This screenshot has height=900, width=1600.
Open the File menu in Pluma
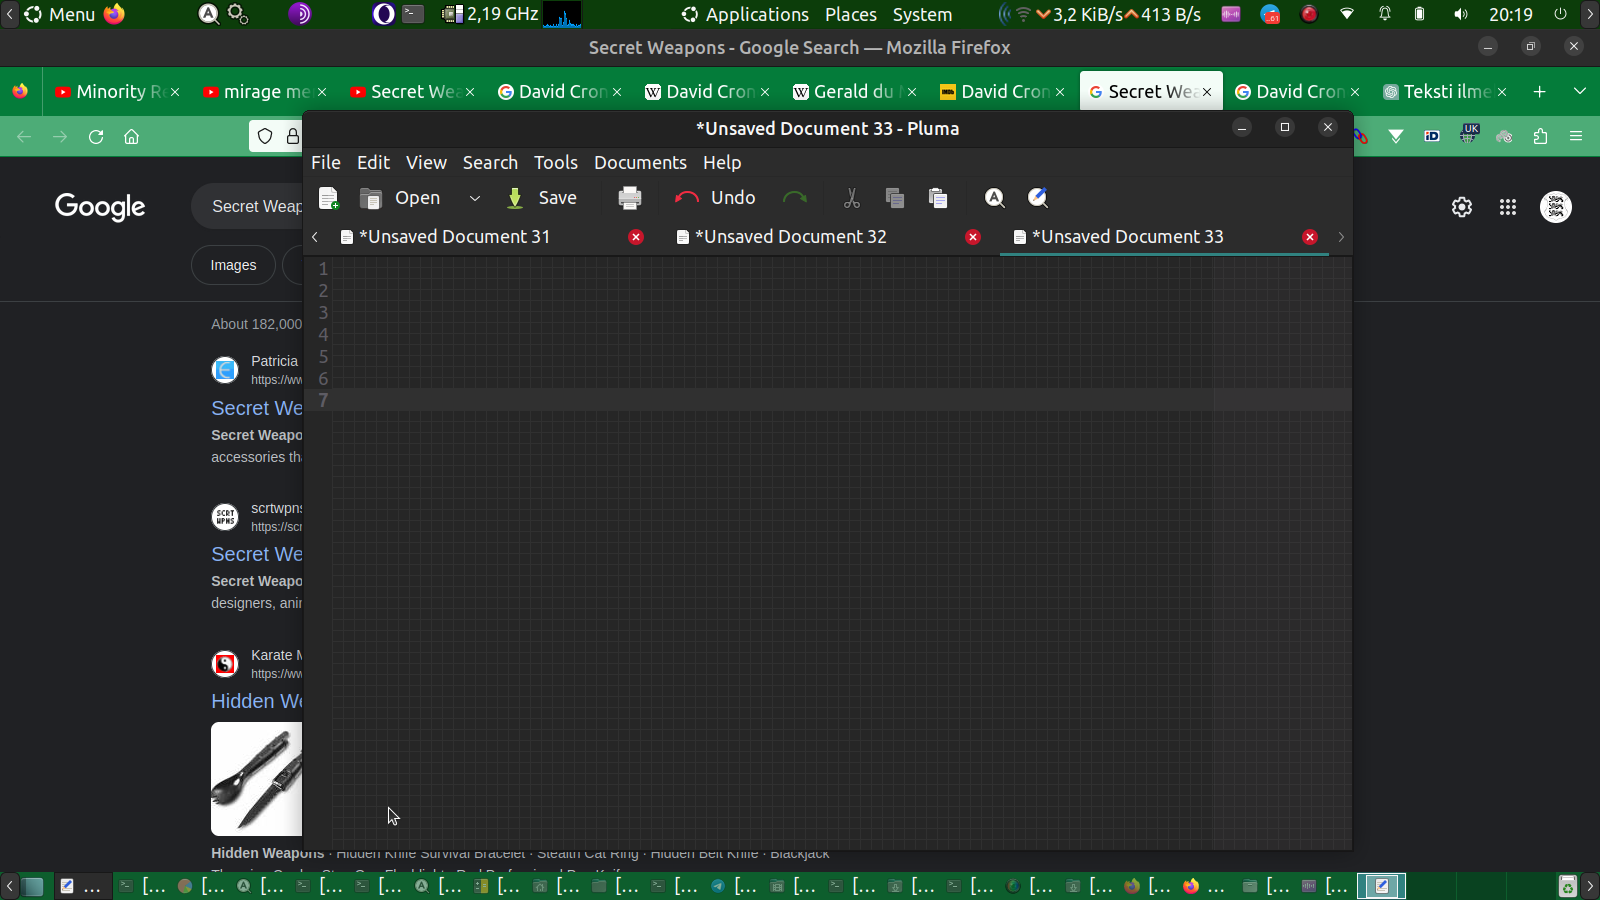tap(326, 162)
